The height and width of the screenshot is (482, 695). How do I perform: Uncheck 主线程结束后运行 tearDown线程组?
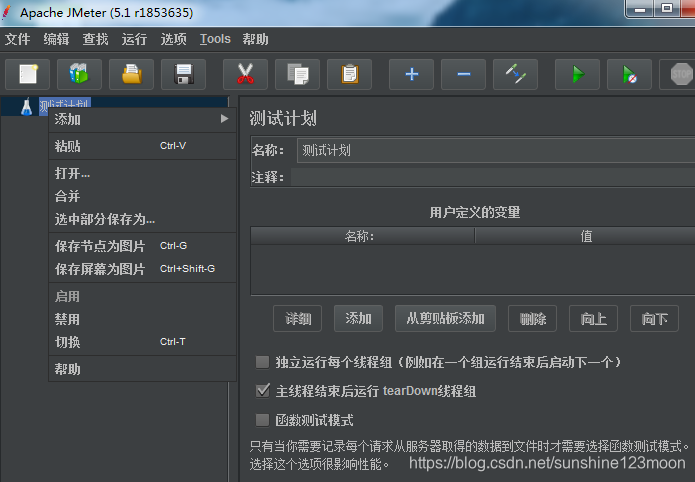[x=262, y=391]
